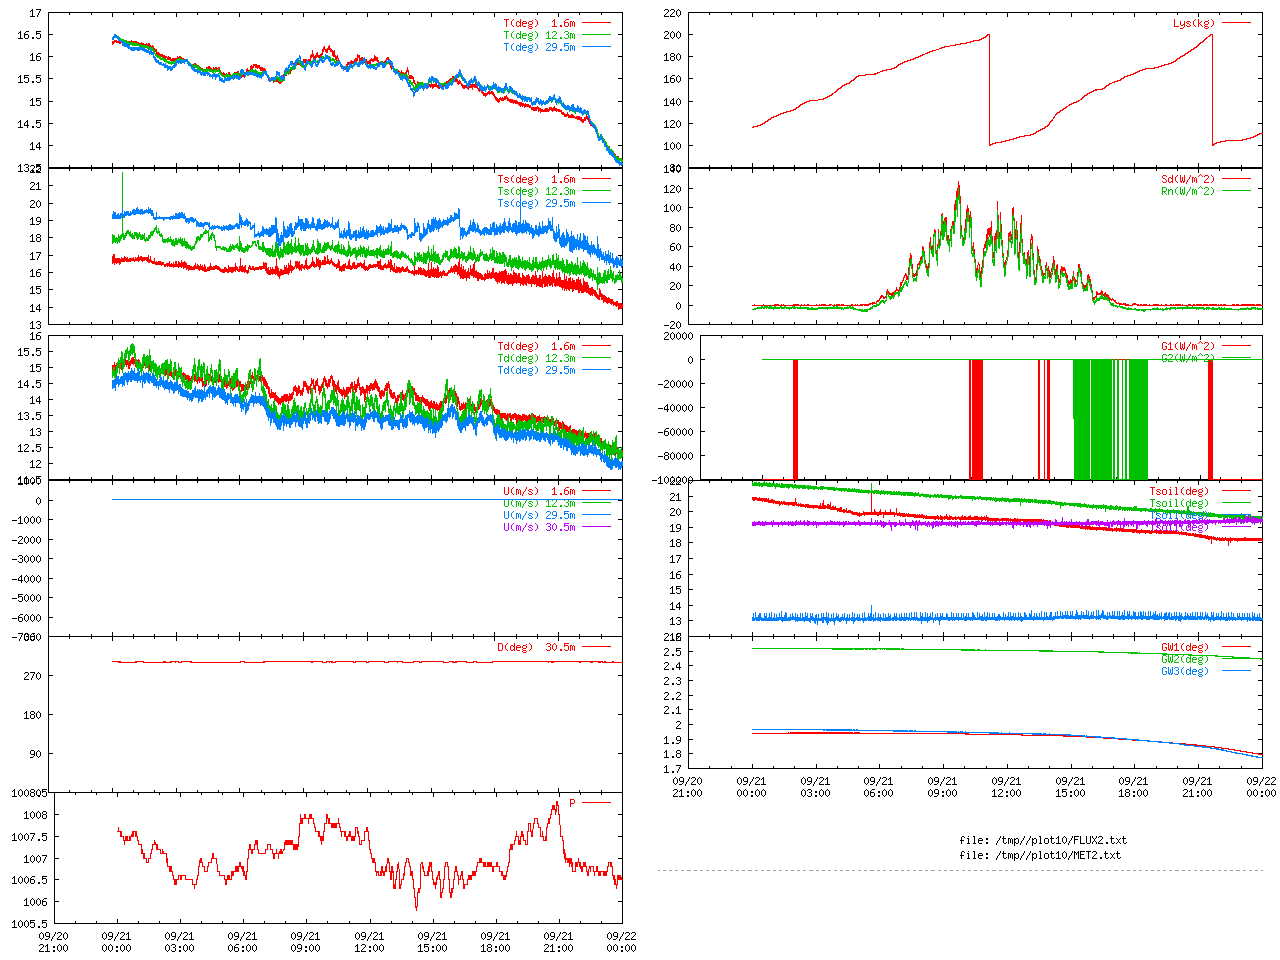Click the 270 y-axis label on direction plot
Screen dimensions: 1280x960
pyautogui.click(x=33, y=676)
